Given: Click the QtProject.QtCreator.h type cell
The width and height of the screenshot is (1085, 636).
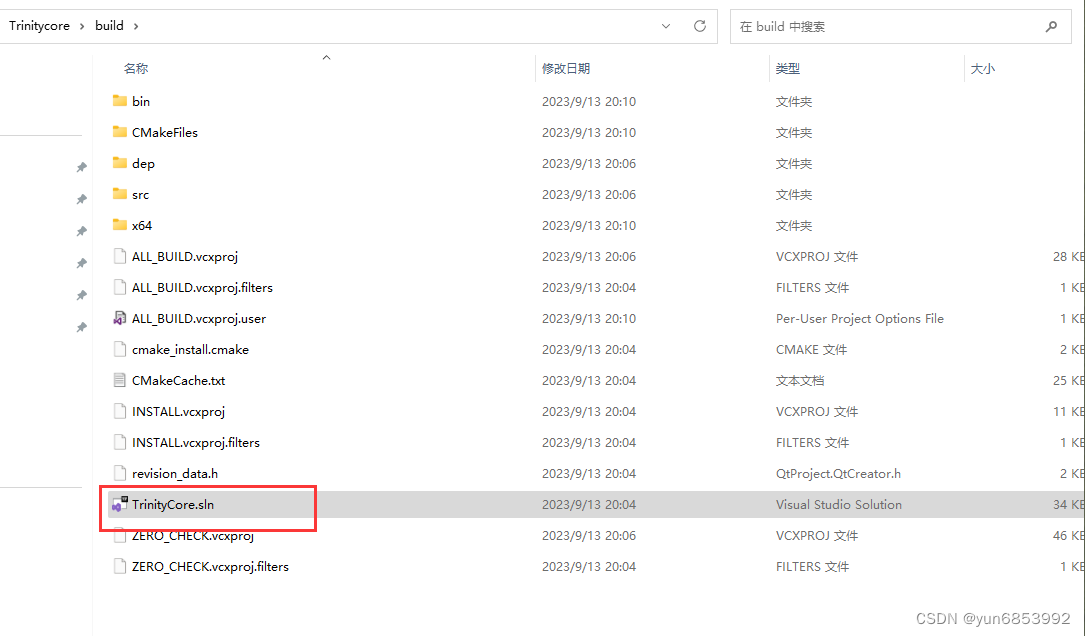Looking at the screenshot, I should coord(838,473).
